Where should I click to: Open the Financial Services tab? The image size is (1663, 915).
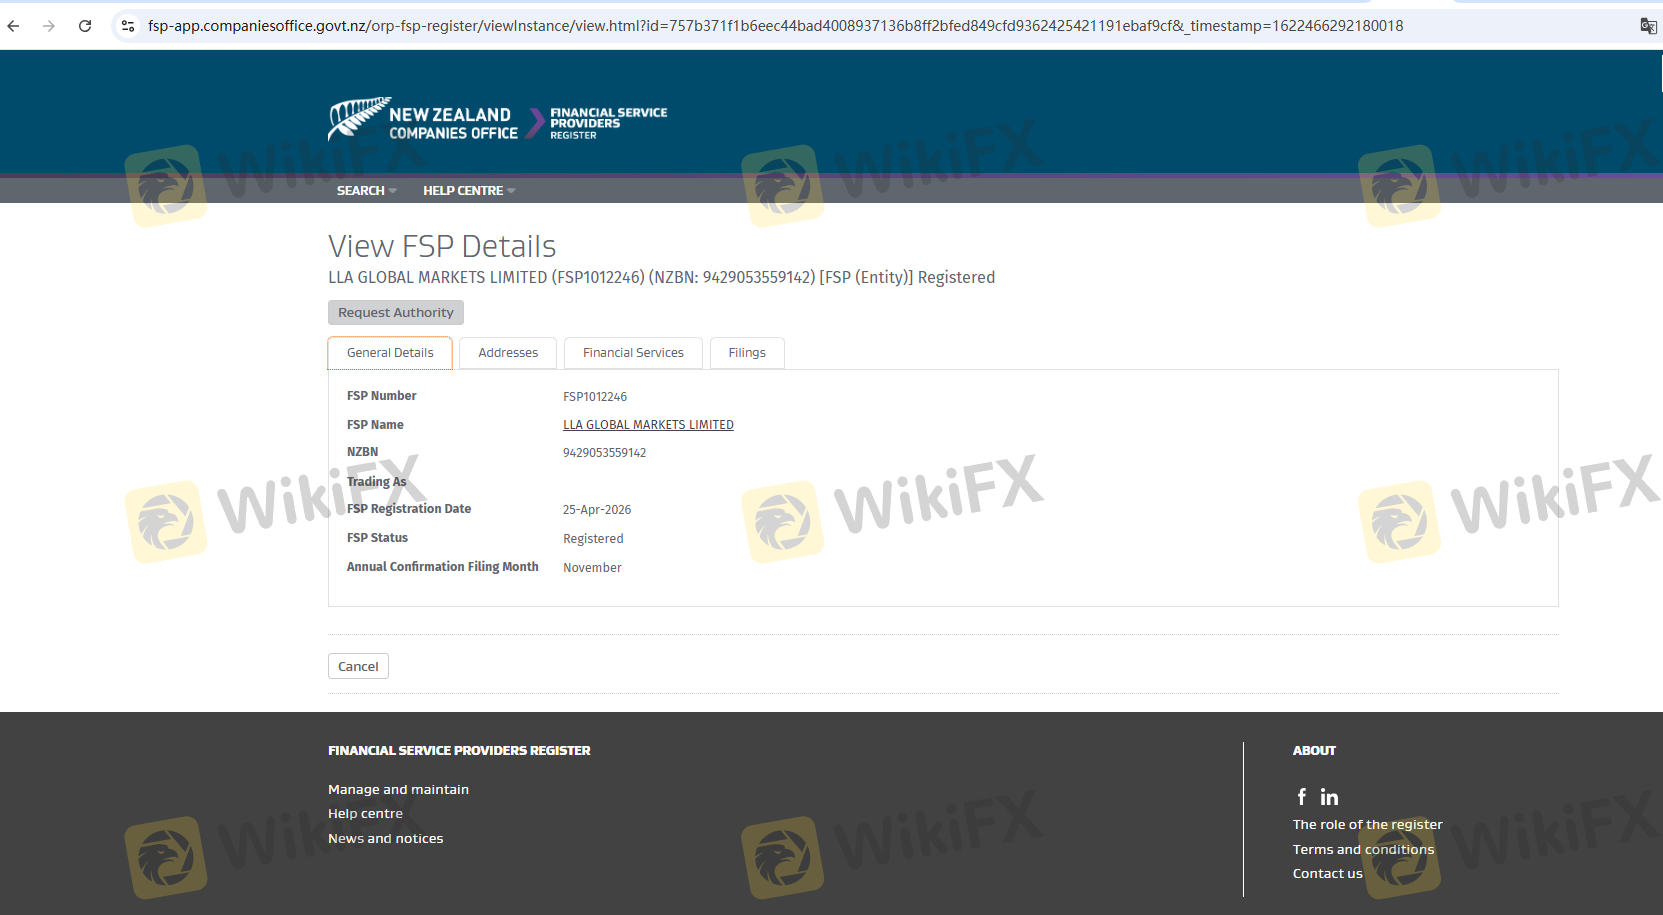[x=633, y=353]
